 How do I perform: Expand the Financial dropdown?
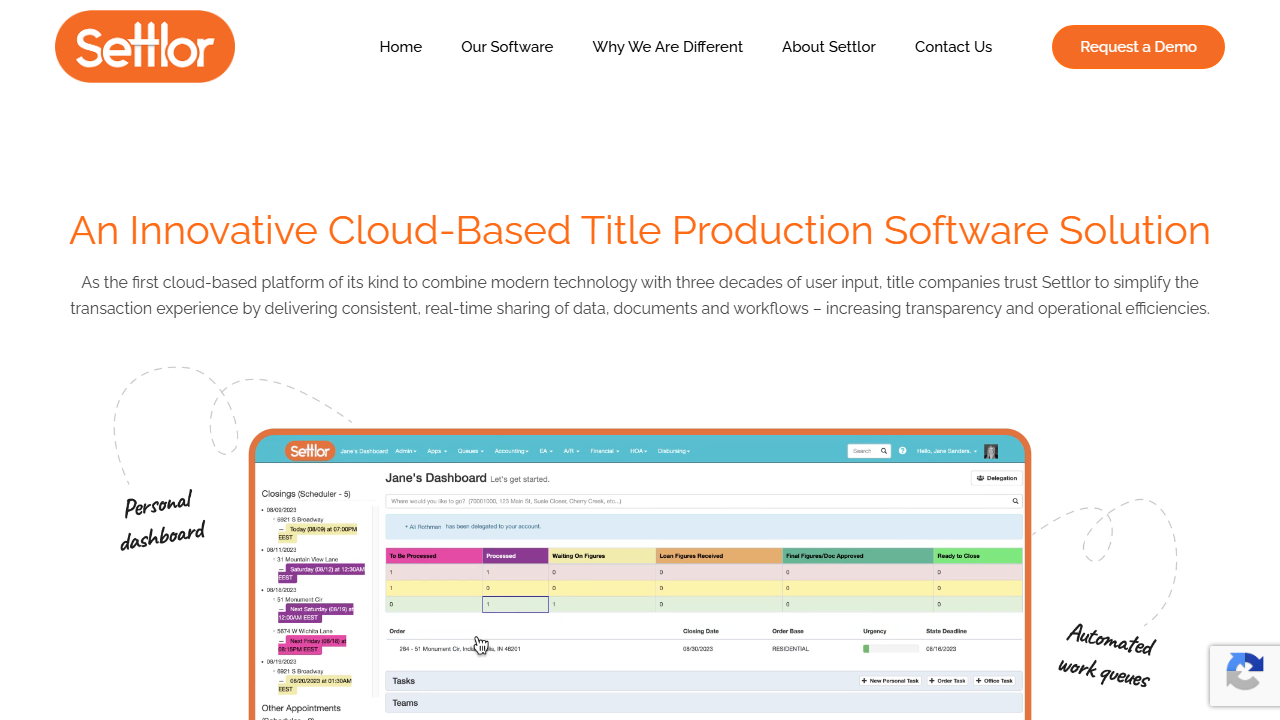click(x=605, y=451)
